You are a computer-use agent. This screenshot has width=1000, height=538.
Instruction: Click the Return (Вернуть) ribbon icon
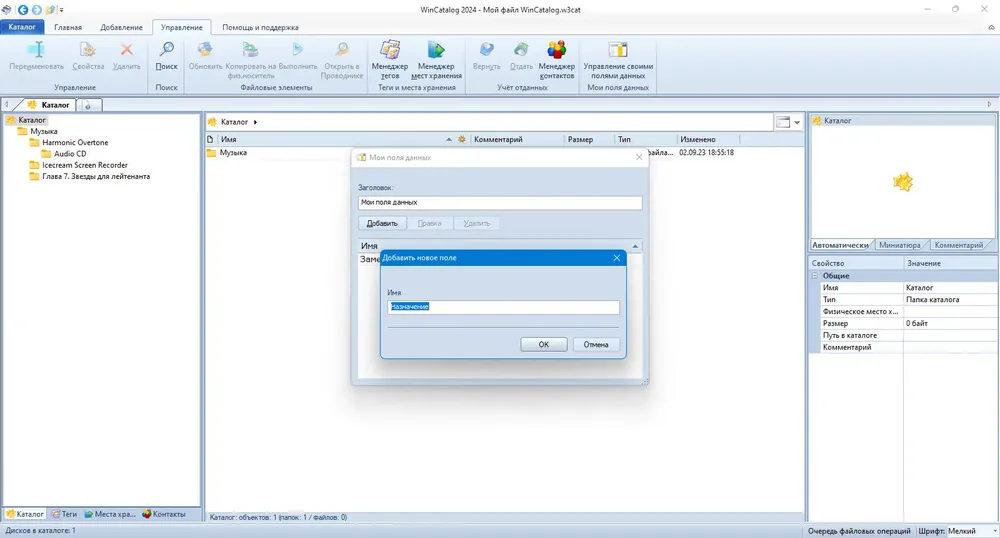pos(487,50)
